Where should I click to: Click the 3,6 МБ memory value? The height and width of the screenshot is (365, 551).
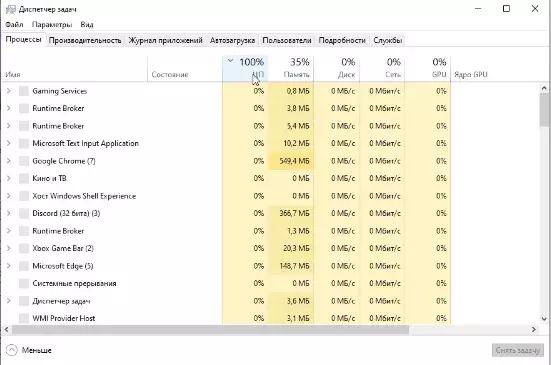pos(298,301)
